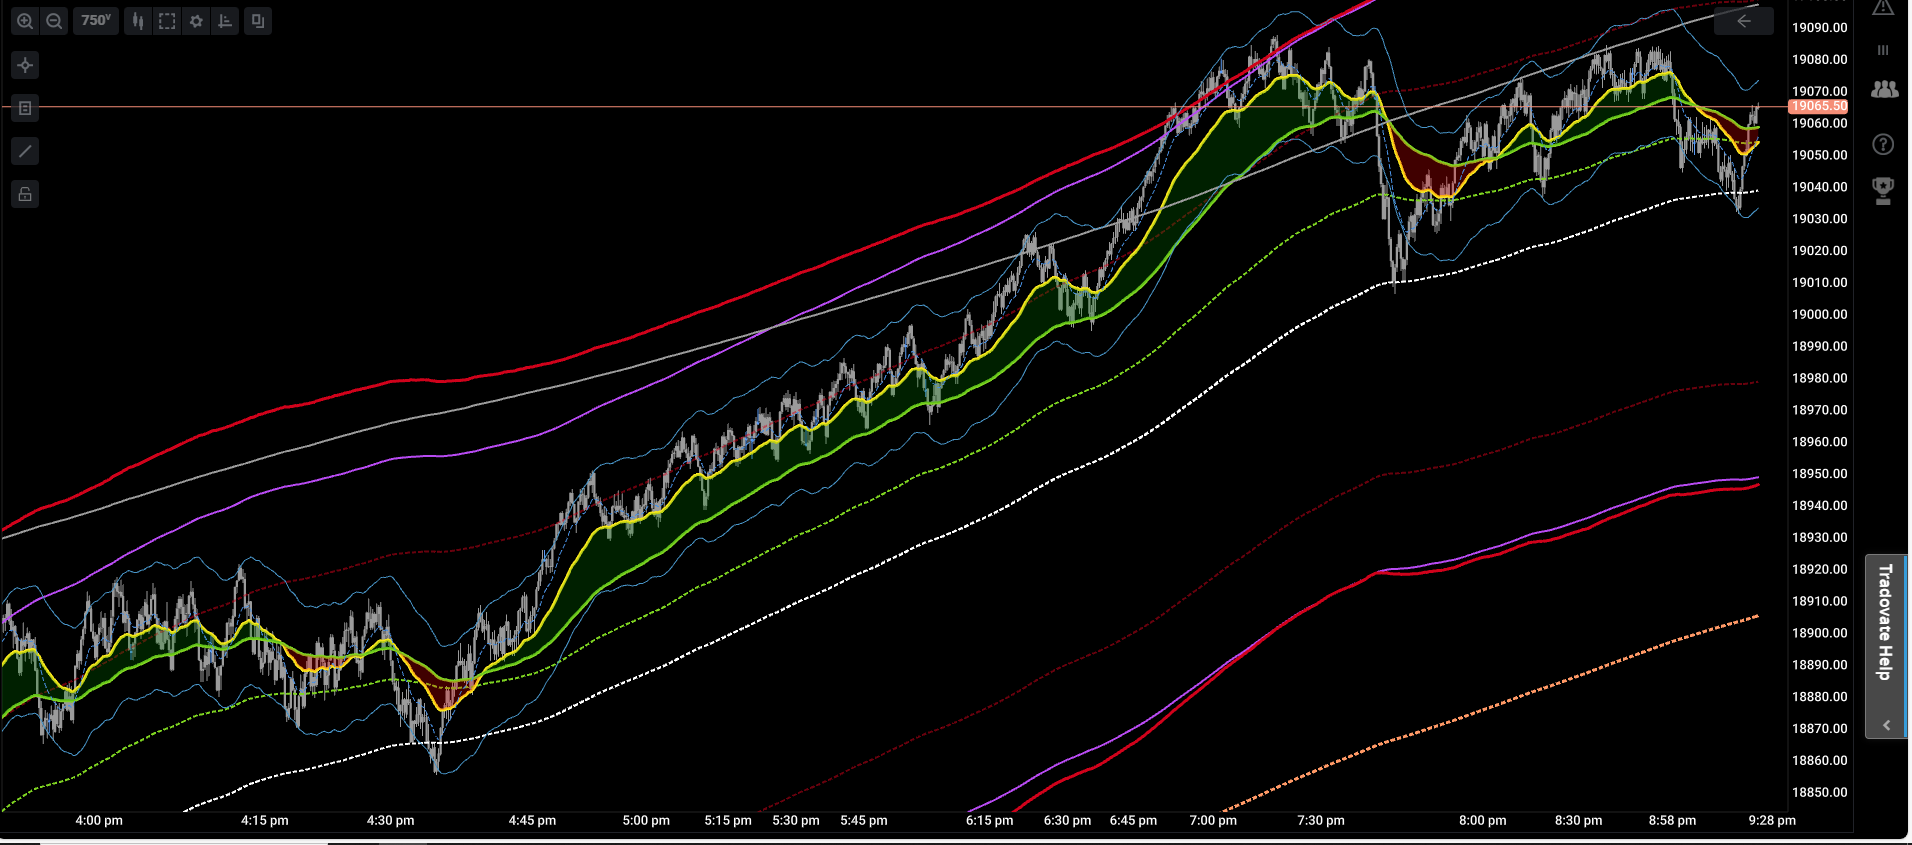1912x845 pixels.
Task: Open the community people icon
Action: (1884, 90)
